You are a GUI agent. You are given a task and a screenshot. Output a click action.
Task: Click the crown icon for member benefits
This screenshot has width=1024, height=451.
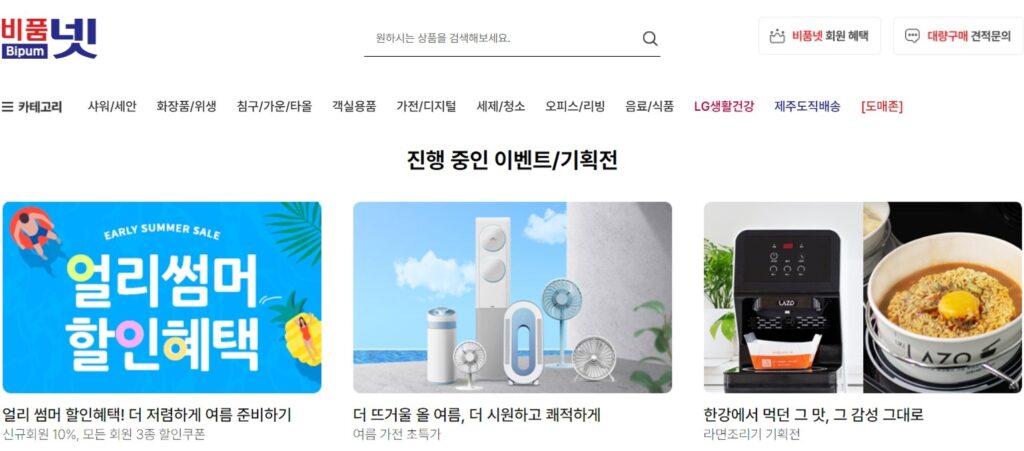[x=777, y=36]
